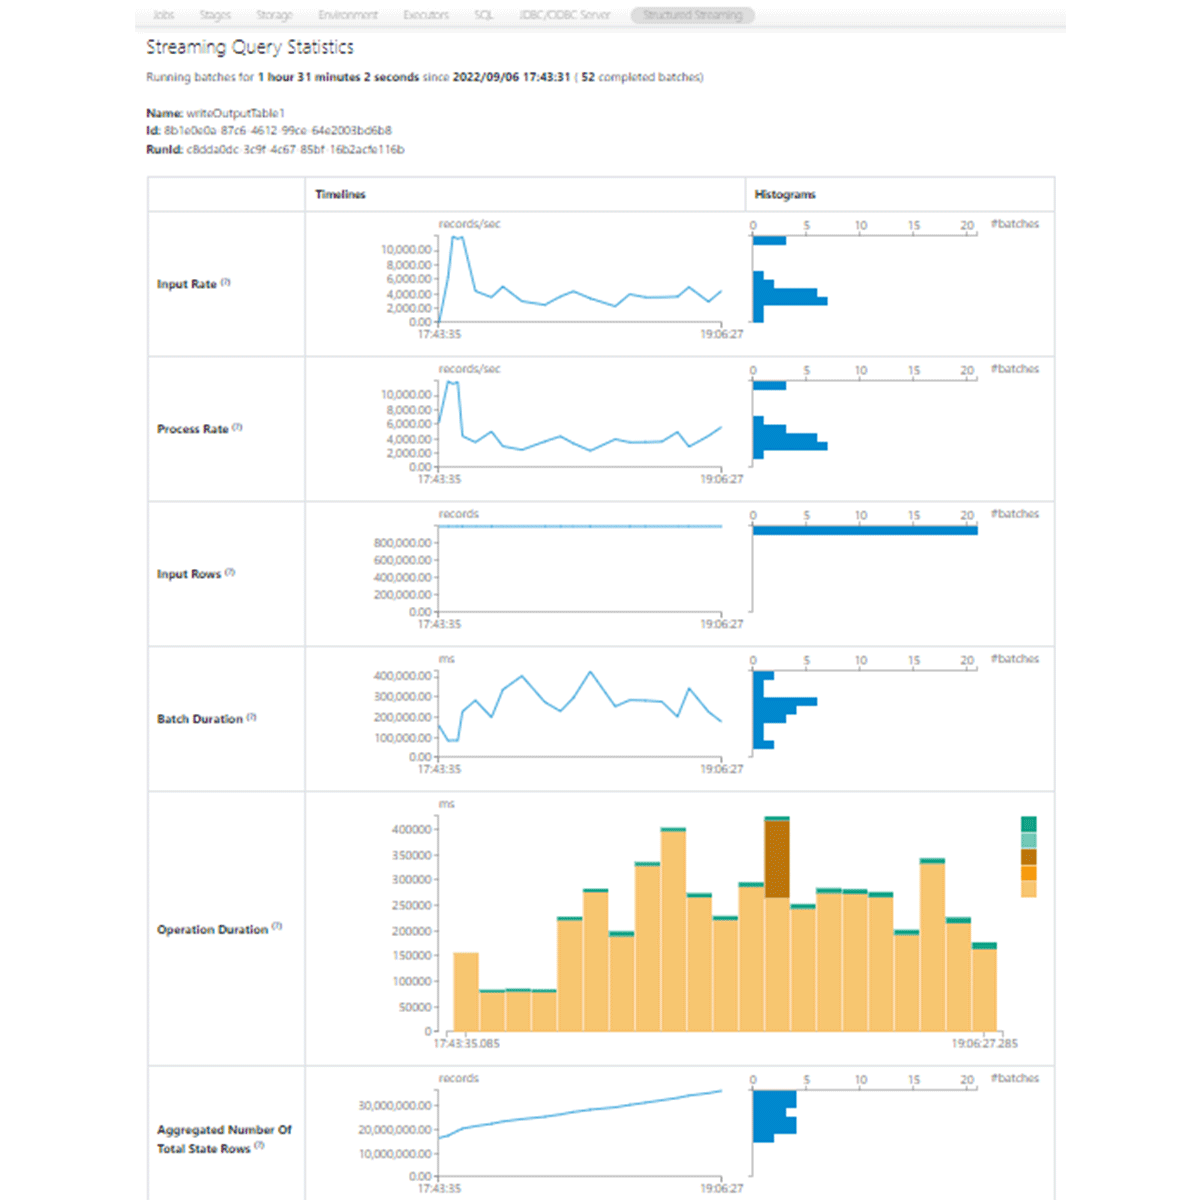The height and width of the screenshot is (1200, 1200).
Task: Open the SQL tab
Action: click(484, 15)
